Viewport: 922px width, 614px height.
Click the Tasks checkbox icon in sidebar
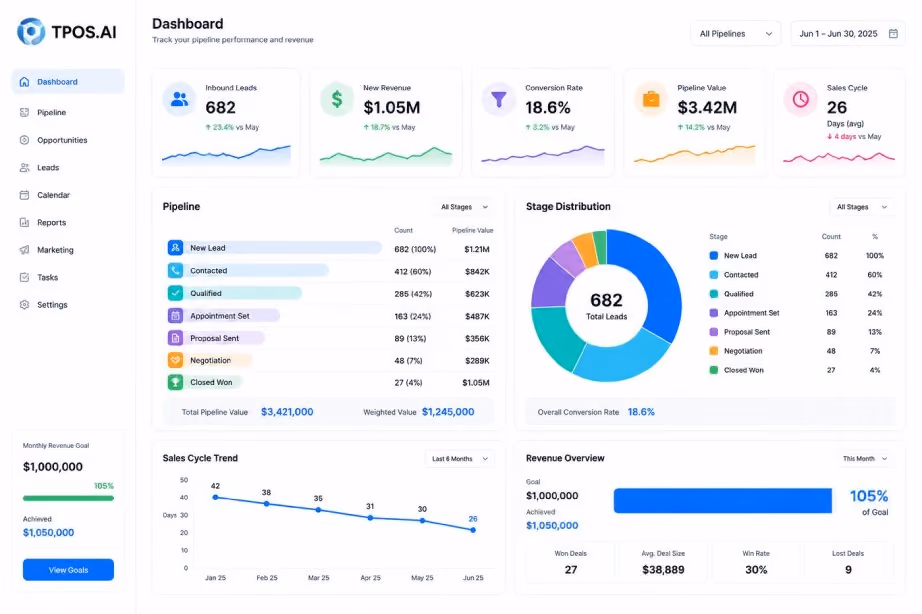point(24,277)
